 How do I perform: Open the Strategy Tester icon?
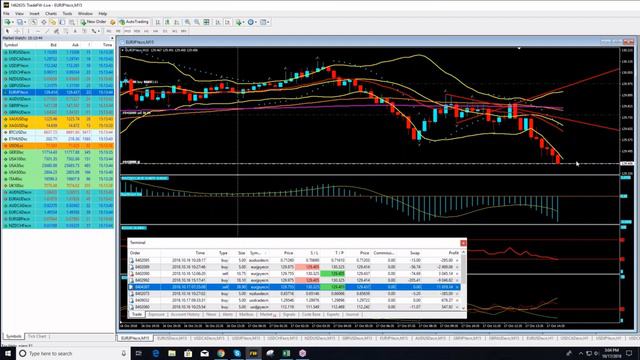pos(72,22)
